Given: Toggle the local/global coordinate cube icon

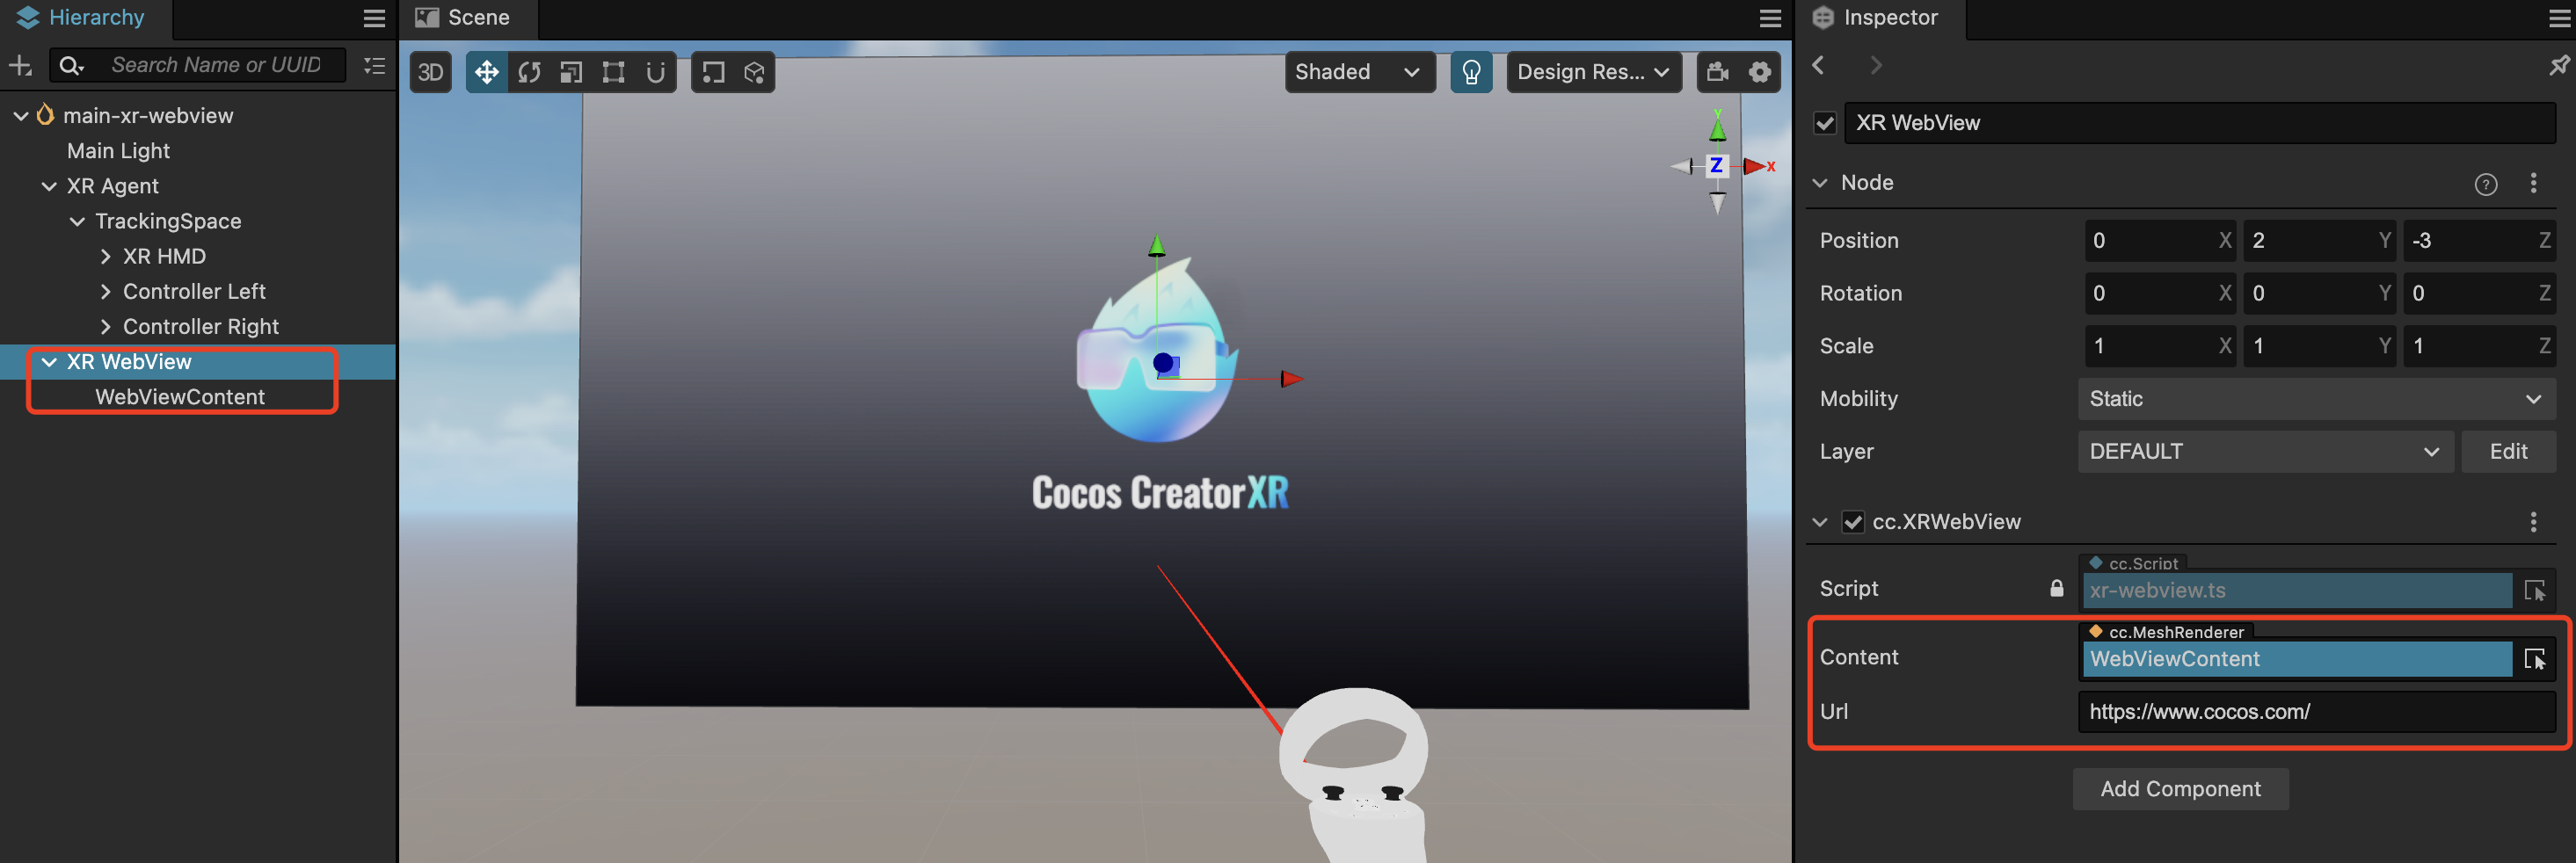Looking at the screenshot, I should [x=754, y=72].
